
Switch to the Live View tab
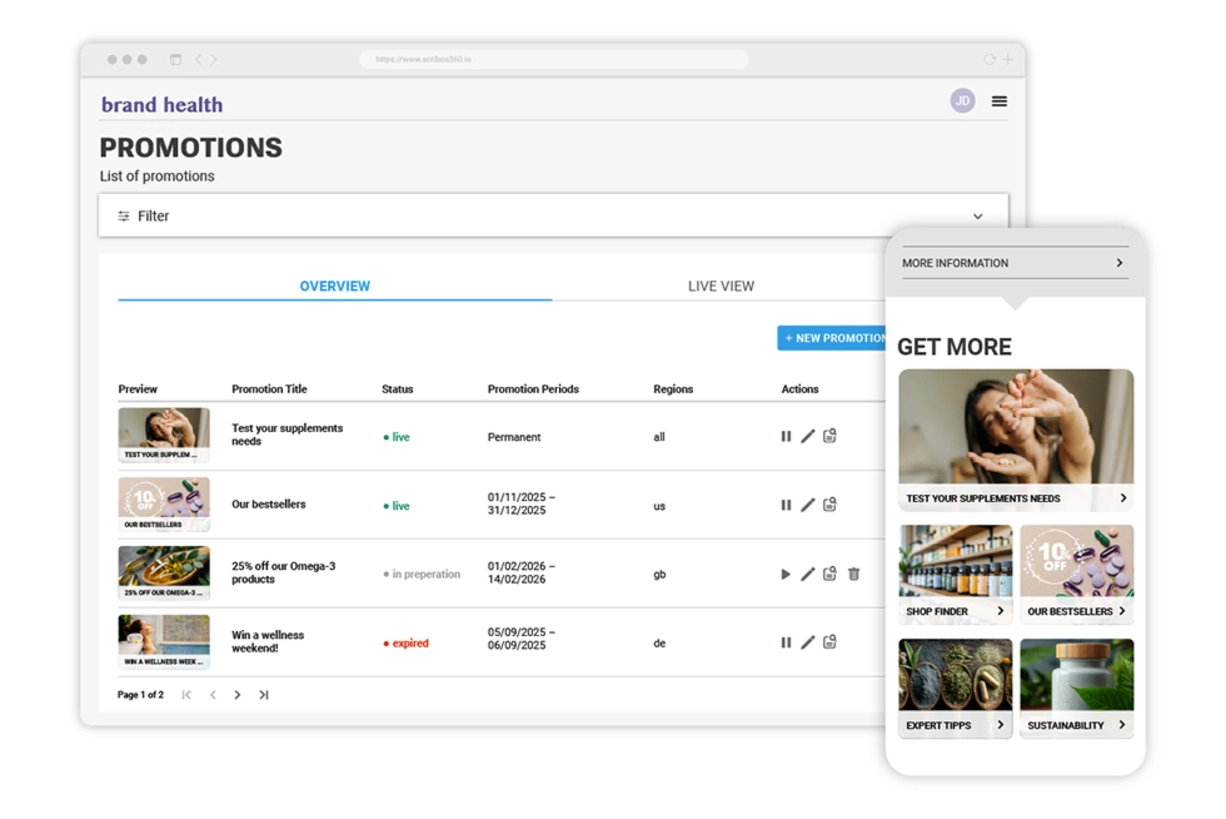pyautogui.click(x=720, y=286)
